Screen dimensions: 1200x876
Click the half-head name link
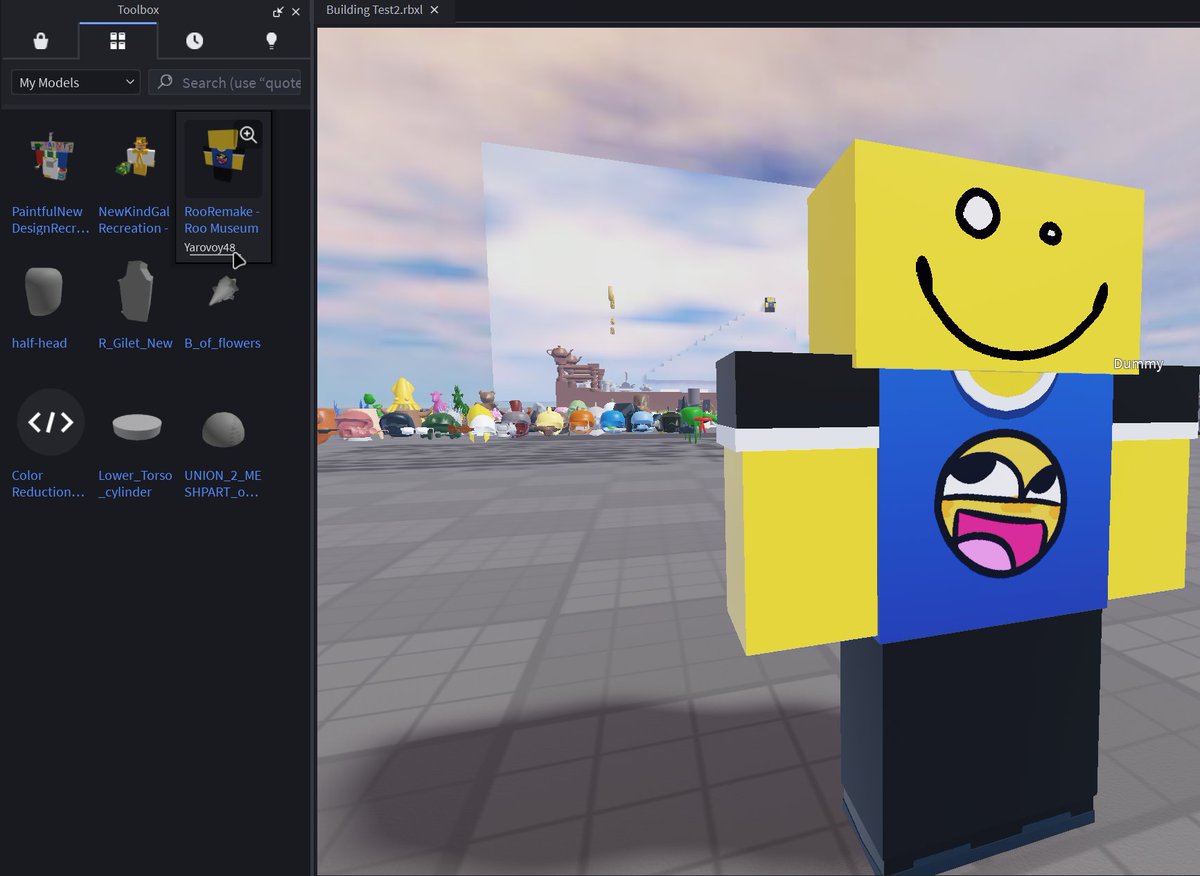(x=39, y=343)
